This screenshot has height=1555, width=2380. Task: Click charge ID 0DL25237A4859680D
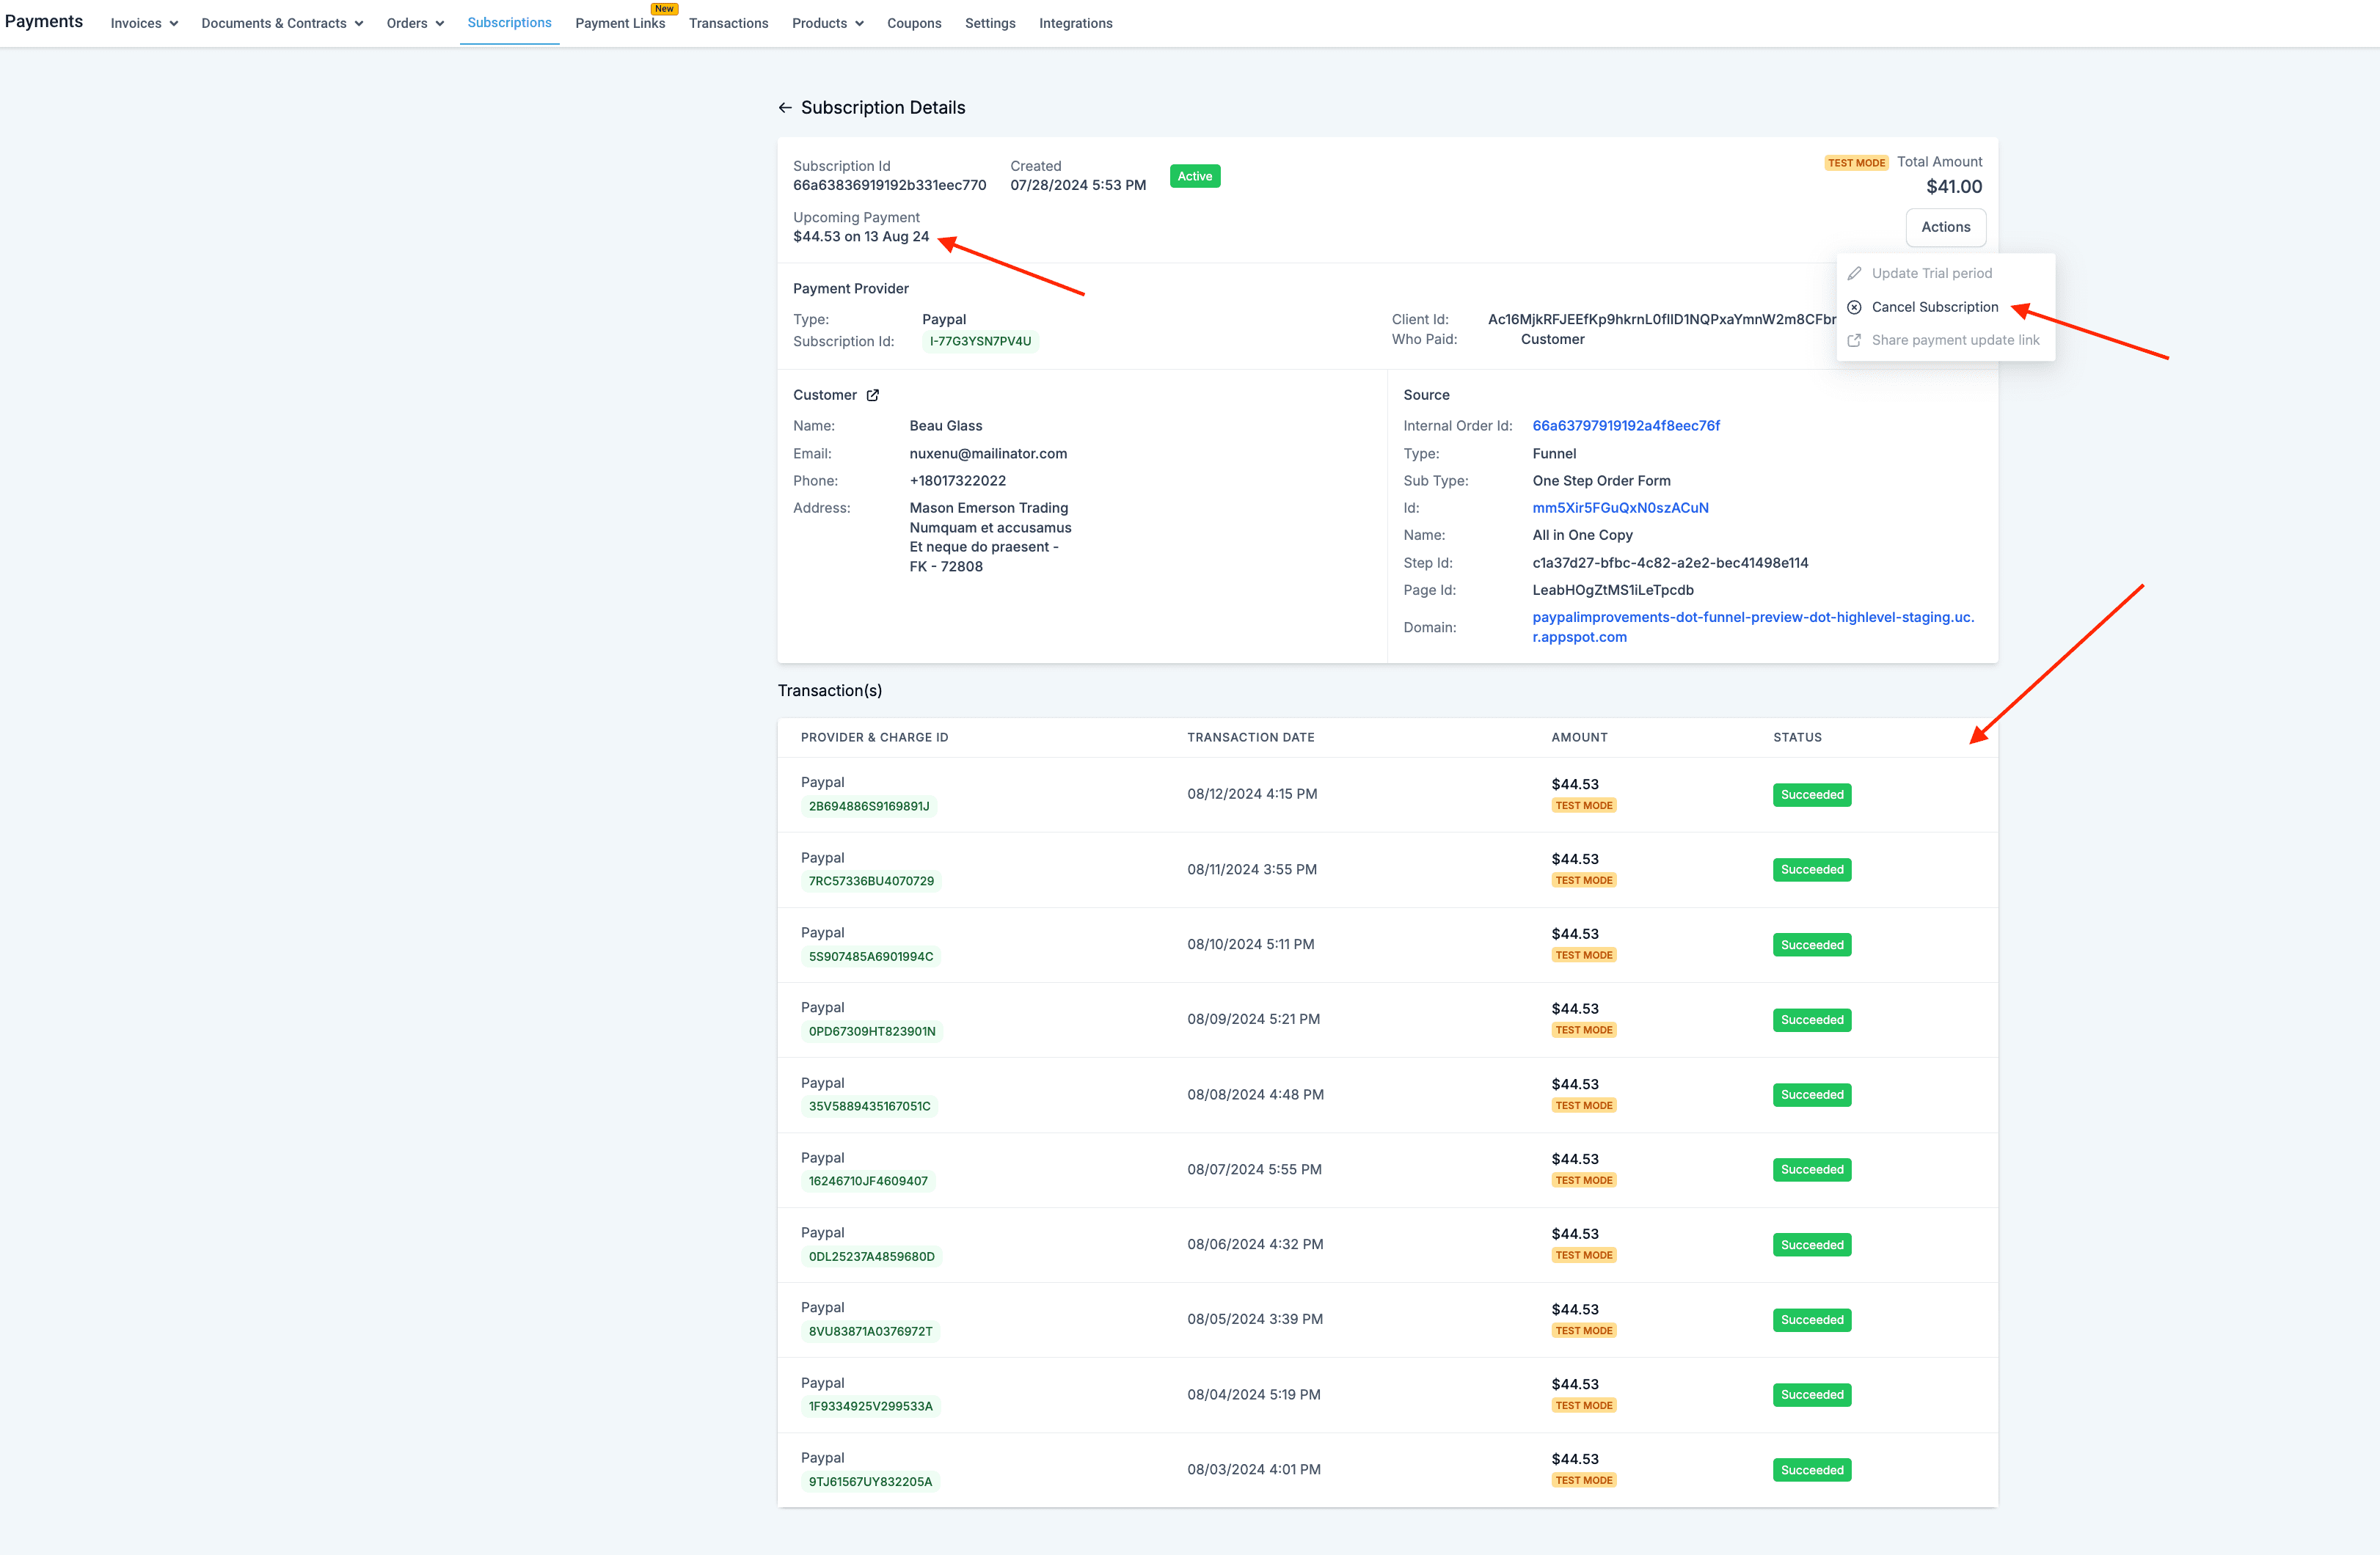(x=872, y=1256)
